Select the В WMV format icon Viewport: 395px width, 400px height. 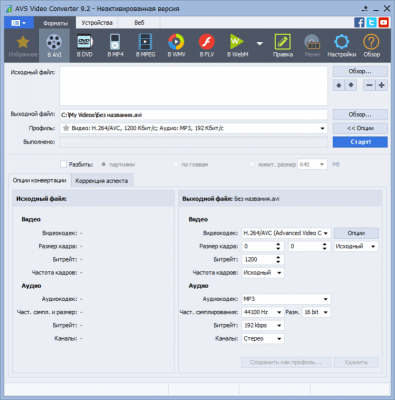click(176, 45)
